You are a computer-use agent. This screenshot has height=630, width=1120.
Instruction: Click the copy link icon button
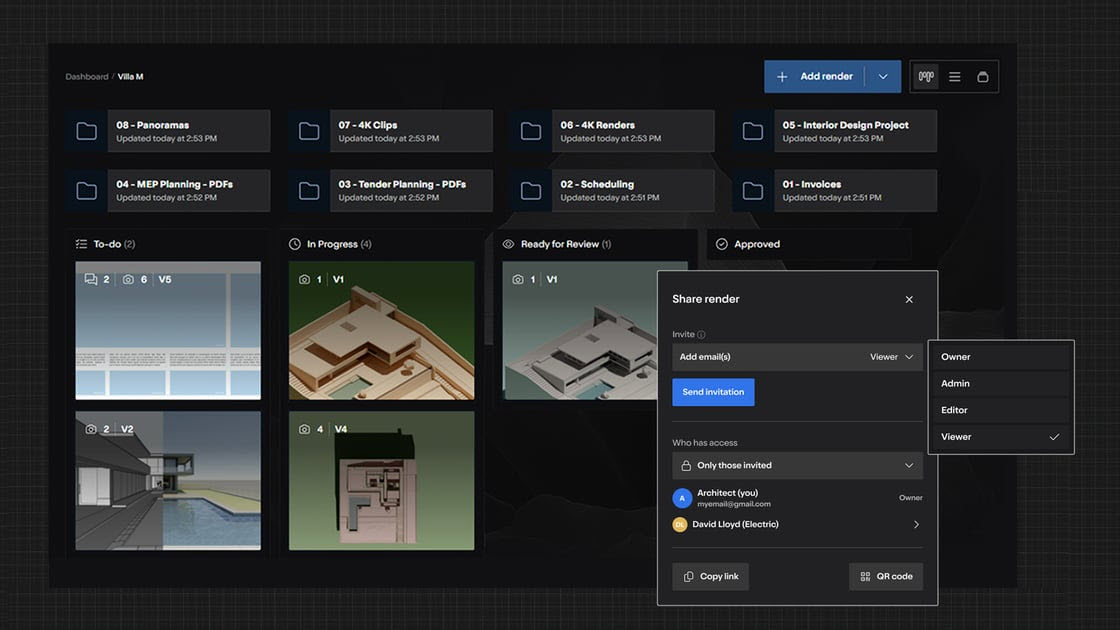point(710,577)
